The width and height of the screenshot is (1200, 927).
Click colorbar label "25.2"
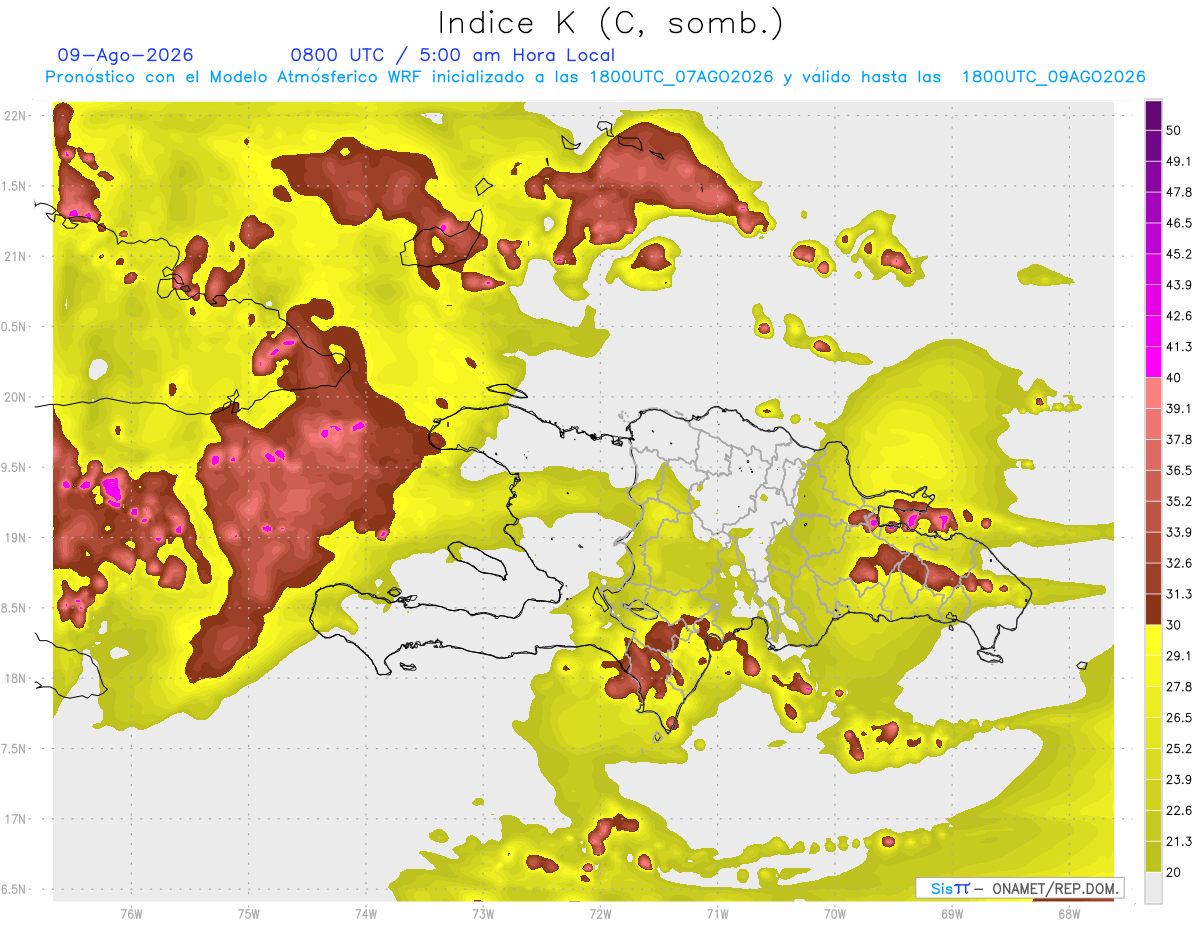(x=1179, y=748)
